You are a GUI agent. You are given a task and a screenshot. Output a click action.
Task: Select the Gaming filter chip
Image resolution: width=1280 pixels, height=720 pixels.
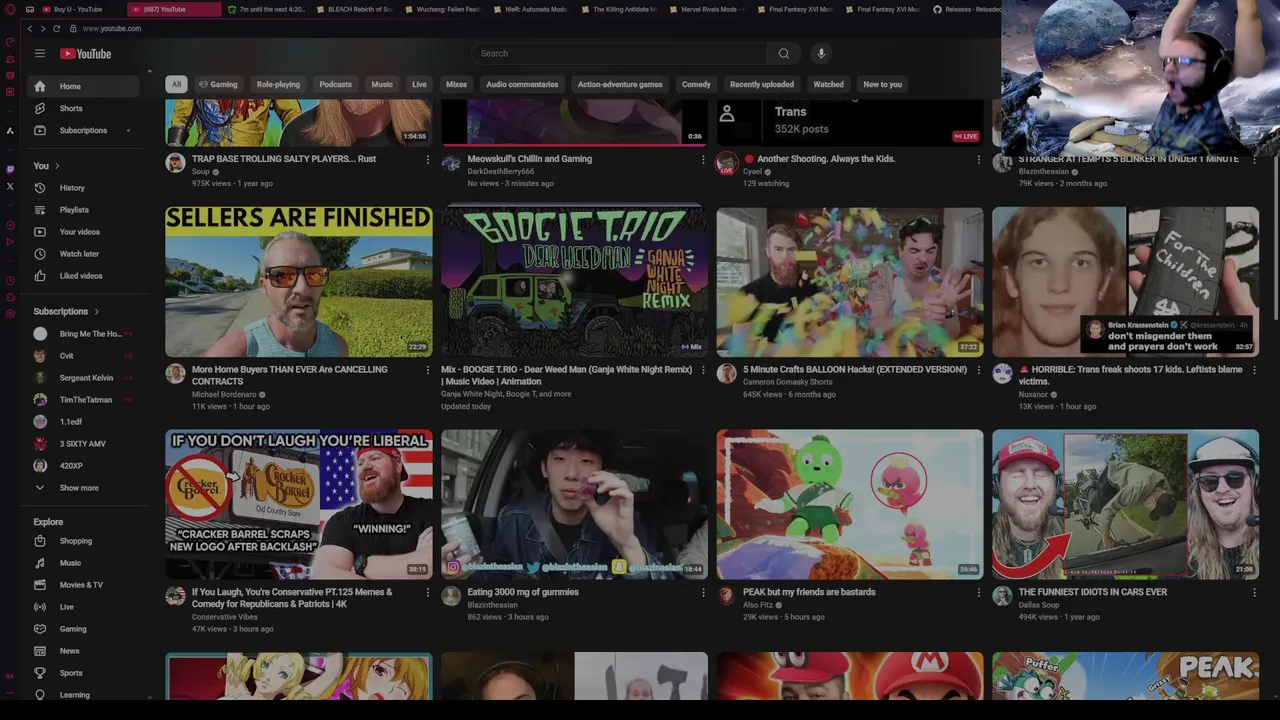pos(218,84)
